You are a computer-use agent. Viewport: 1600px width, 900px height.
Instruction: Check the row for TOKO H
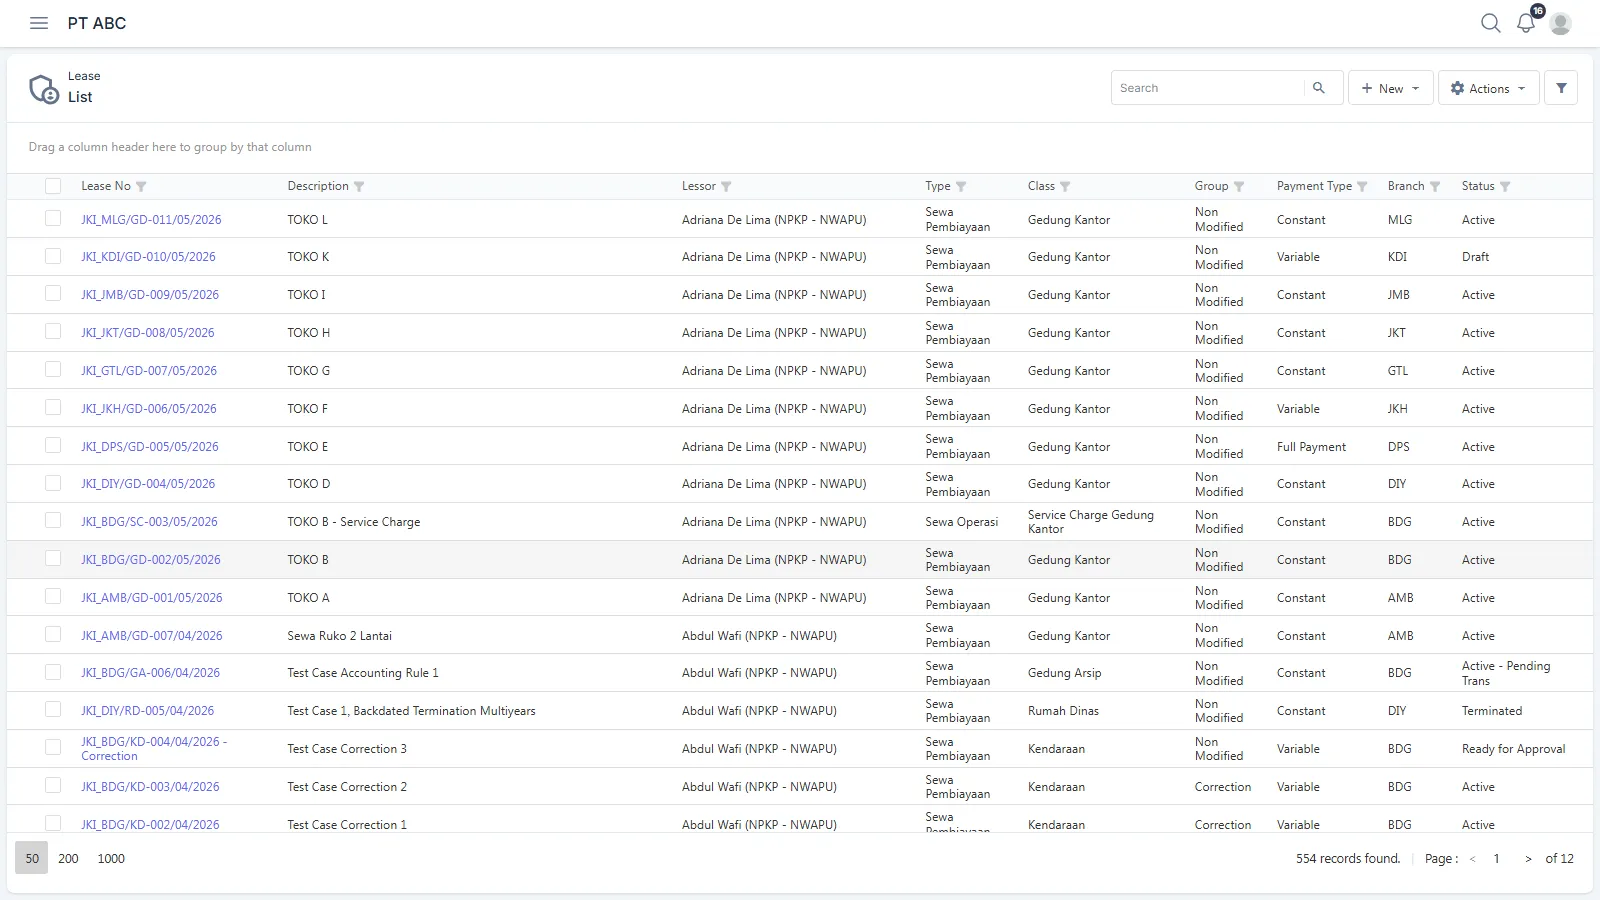pyautogui.click(x=53, y=331)
